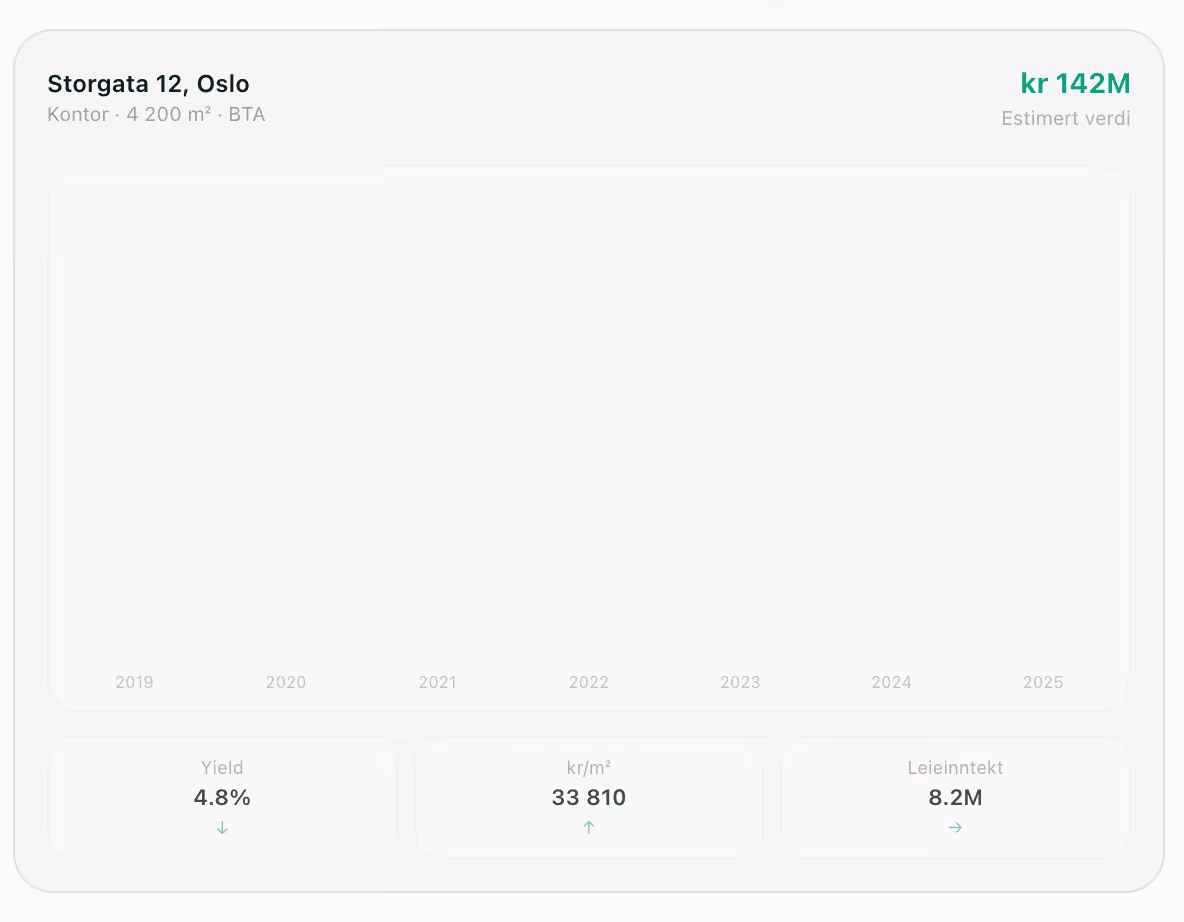Click the up arrow under kr/m²
Viewport: 1184px width, 922px height.
(x=589, y=828)
